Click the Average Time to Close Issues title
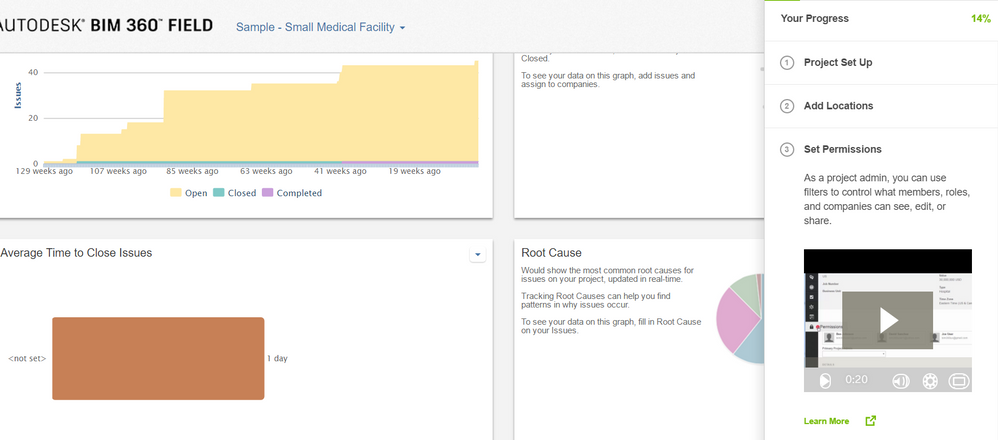 [76, 253]
